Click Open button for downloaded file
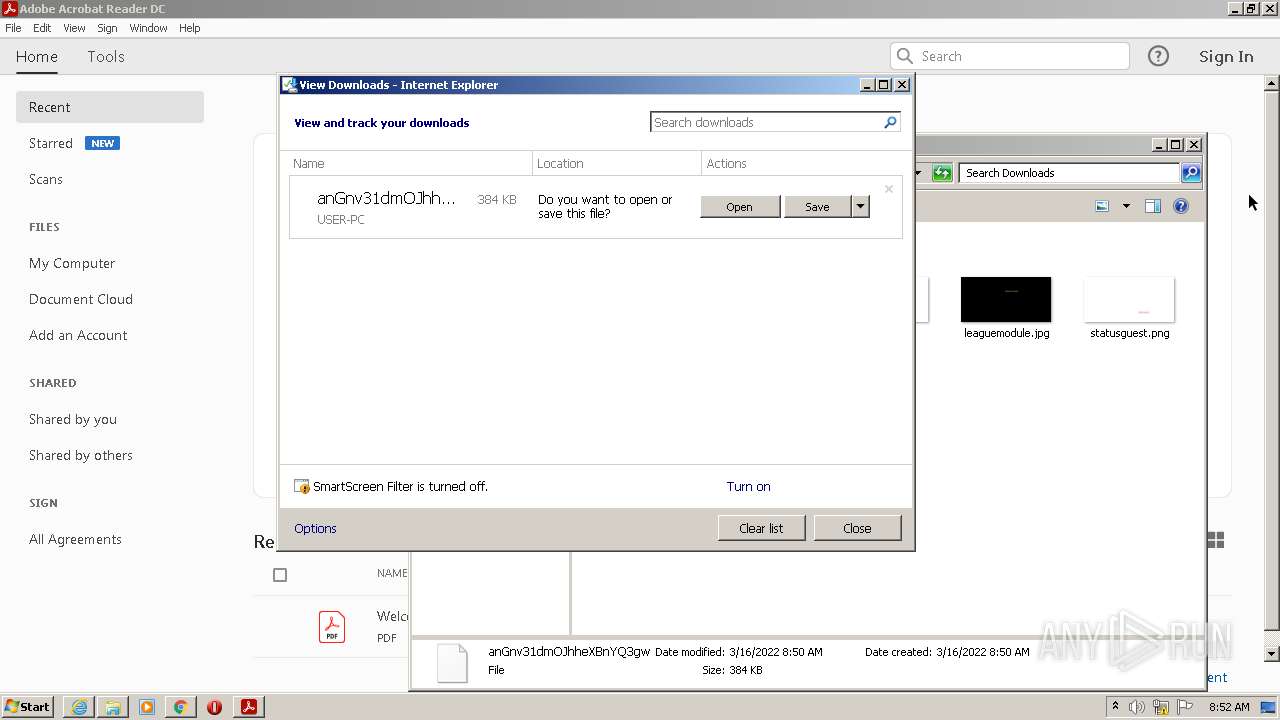 (740, 207)
